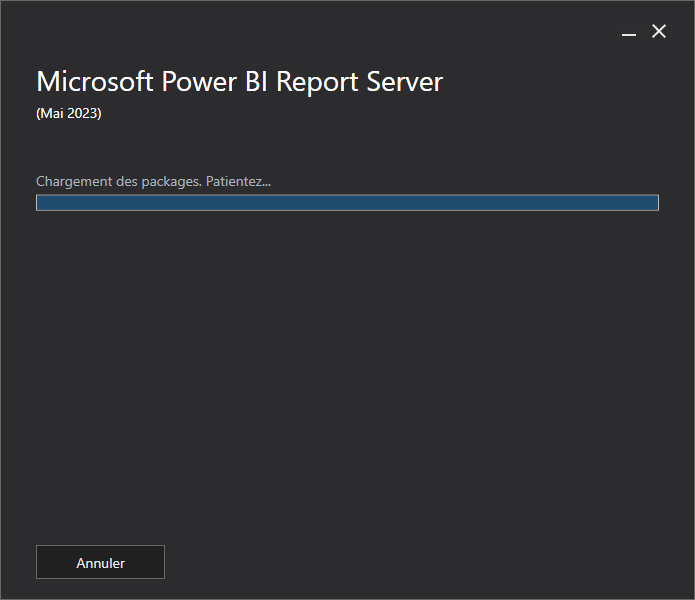Click the 'Chargement des packages.' status text
Viewport: 695px width, 600px height.
119,182
